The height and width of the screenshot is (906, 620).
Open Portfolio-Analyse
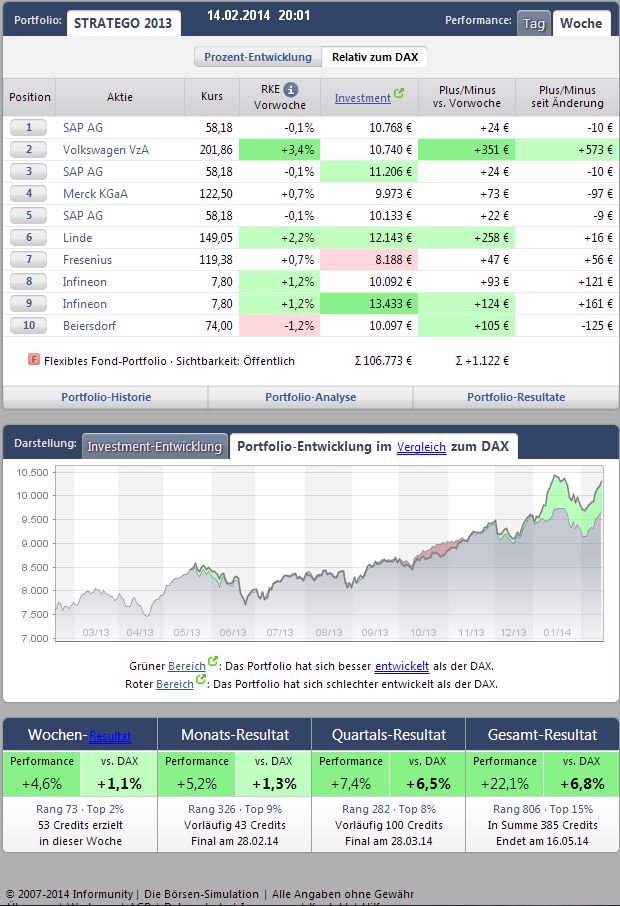tap(310, 397)
